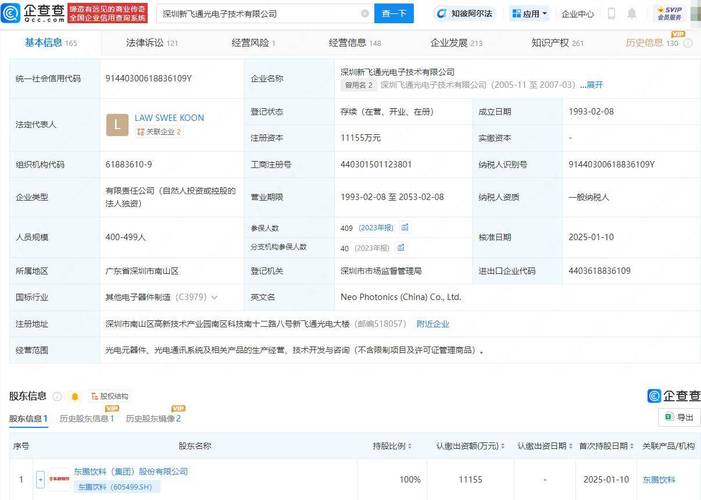Open 历史股东镜像 2 sub-tab
The height and width of the screenshot is (500, 701).
pos(153,419)
